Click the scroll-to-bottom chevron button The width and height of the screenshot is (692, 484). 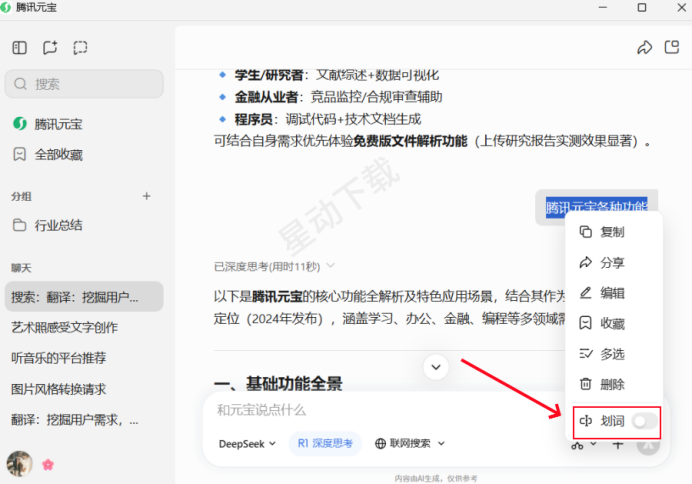click(x=436, y=367)
